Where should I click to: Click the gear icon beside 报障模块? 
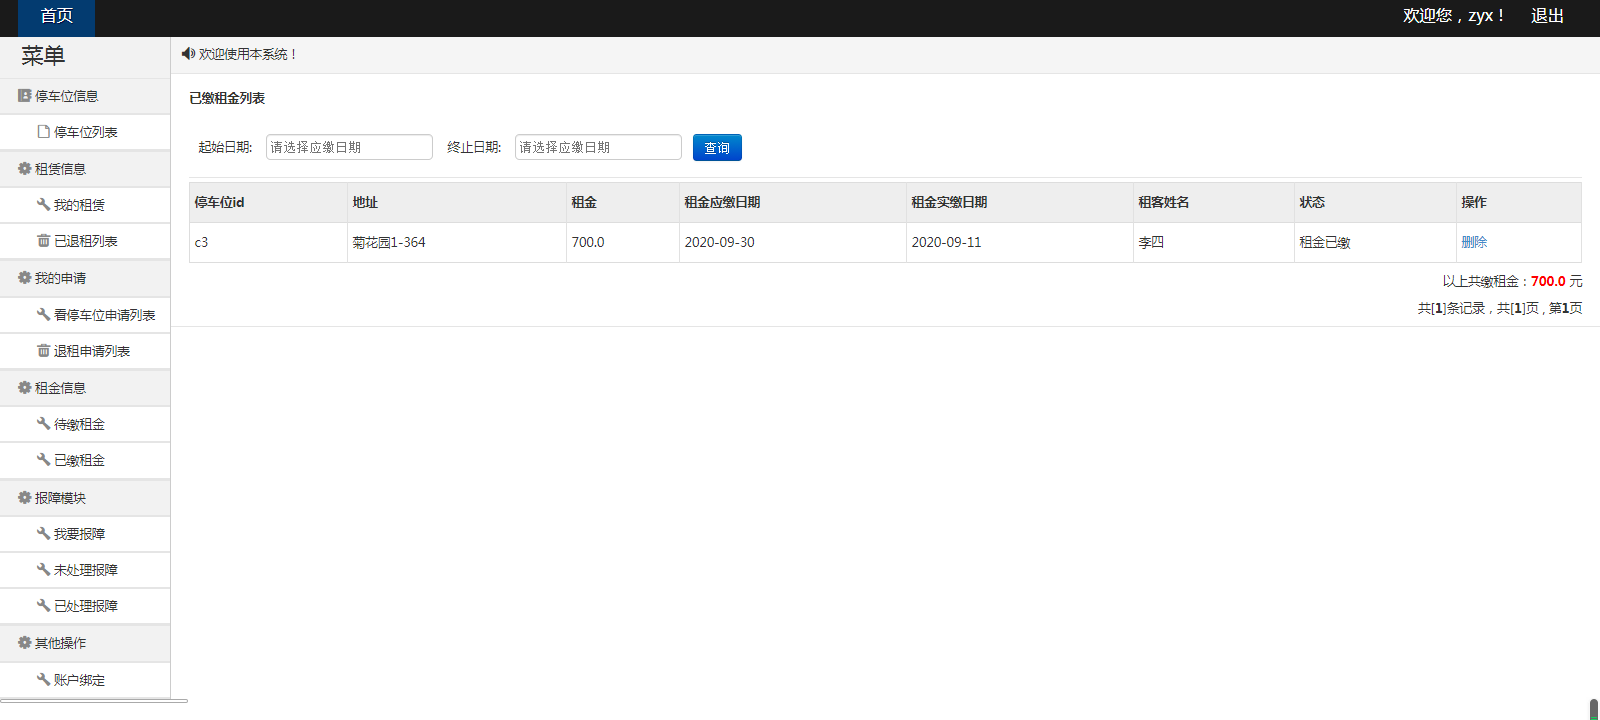tap(24, 498)
